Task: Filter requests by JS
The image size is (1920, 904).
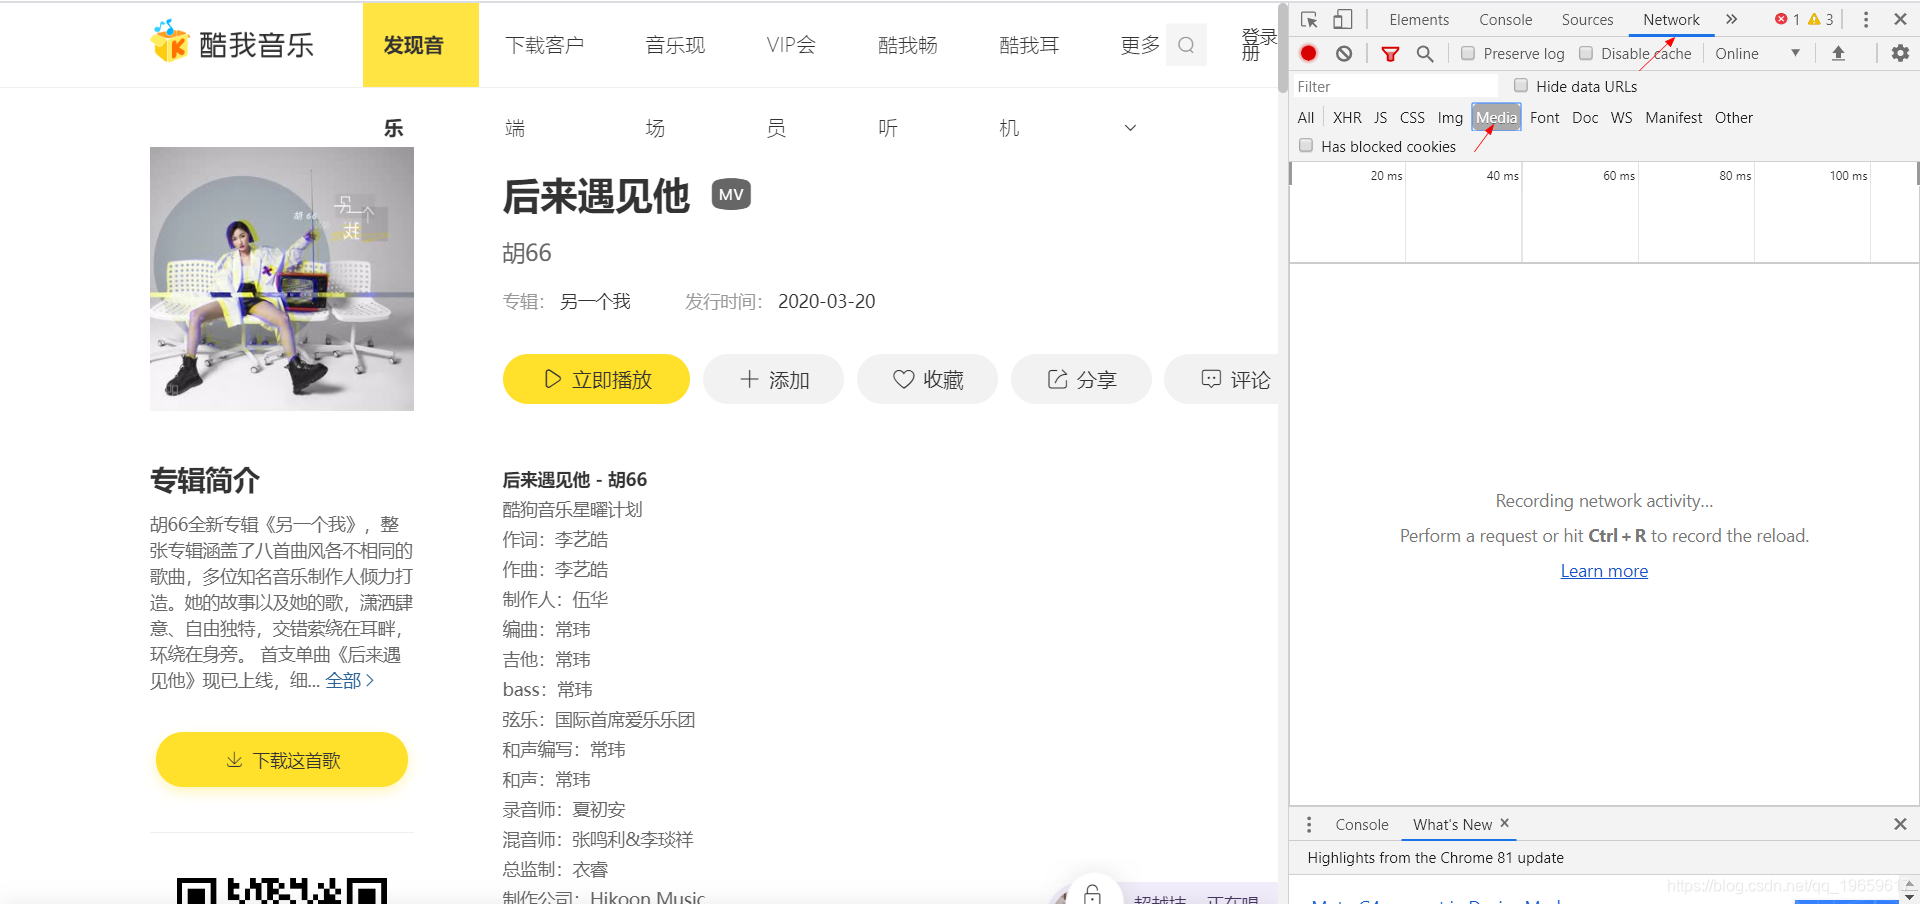Action: tap(1380, 117)
